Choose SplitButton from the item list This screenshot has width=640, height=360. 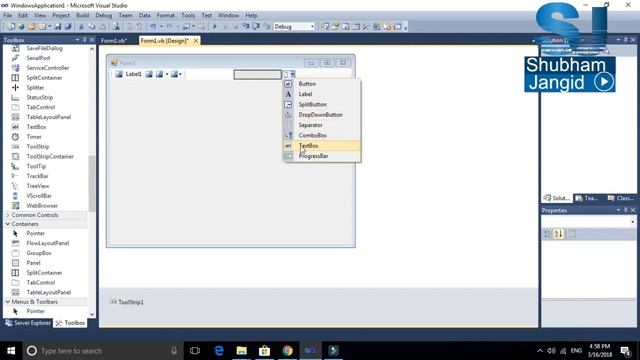(x=321, y=104)
